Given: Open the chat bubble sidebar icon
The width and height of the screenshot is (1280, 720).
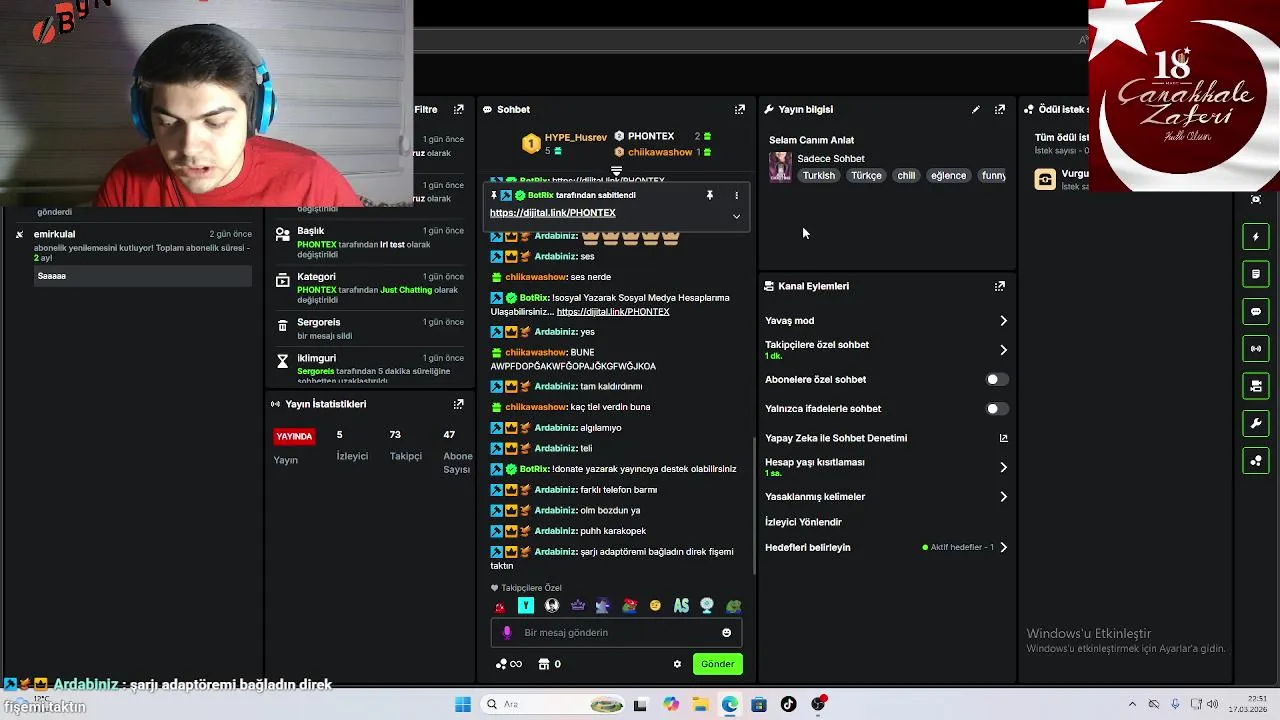Looking at the screenshot, I should coord(1256,311).
